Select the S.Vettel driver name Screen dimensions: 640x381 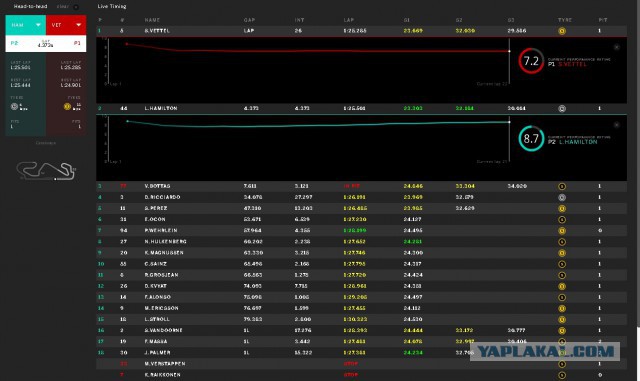pos(157,31)
